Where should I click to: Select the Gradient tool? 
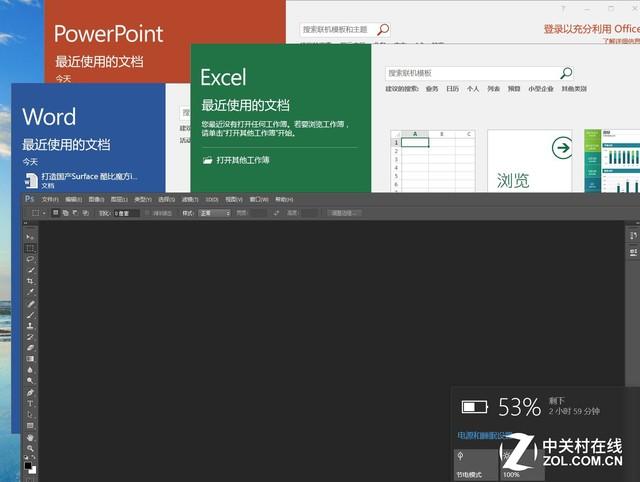(x=30, y=359)
